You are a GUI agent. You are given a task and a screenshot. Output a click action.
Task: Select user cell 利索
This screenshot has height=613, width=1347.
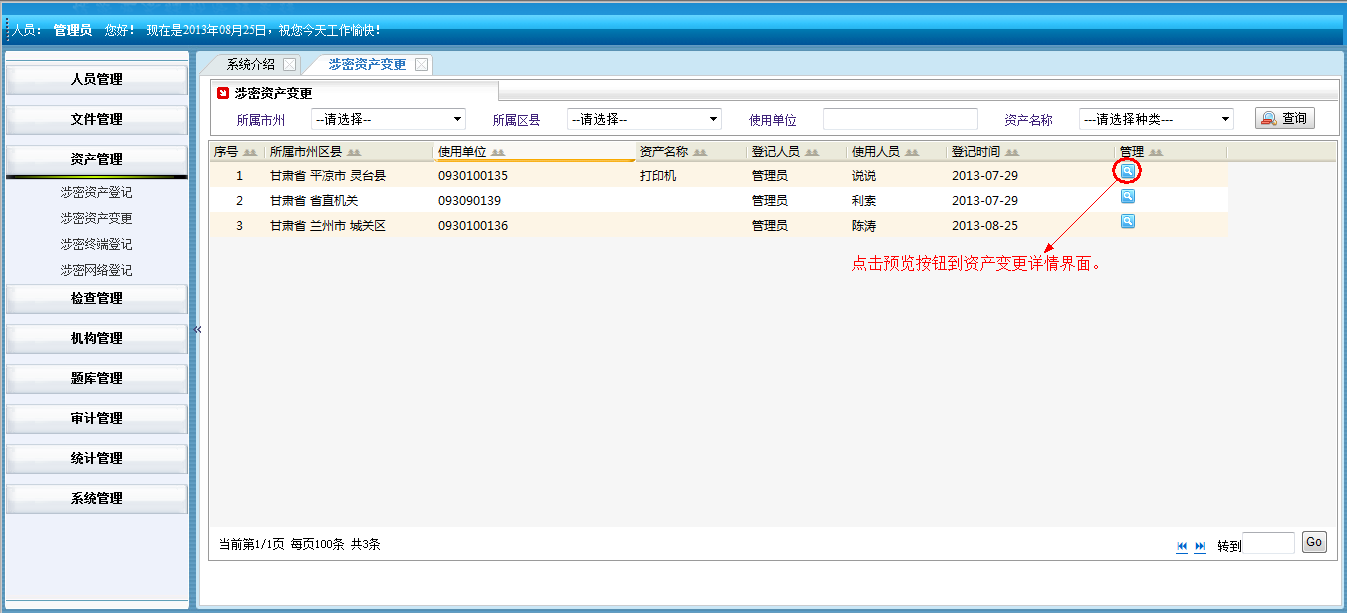click(x=864, y=201)
